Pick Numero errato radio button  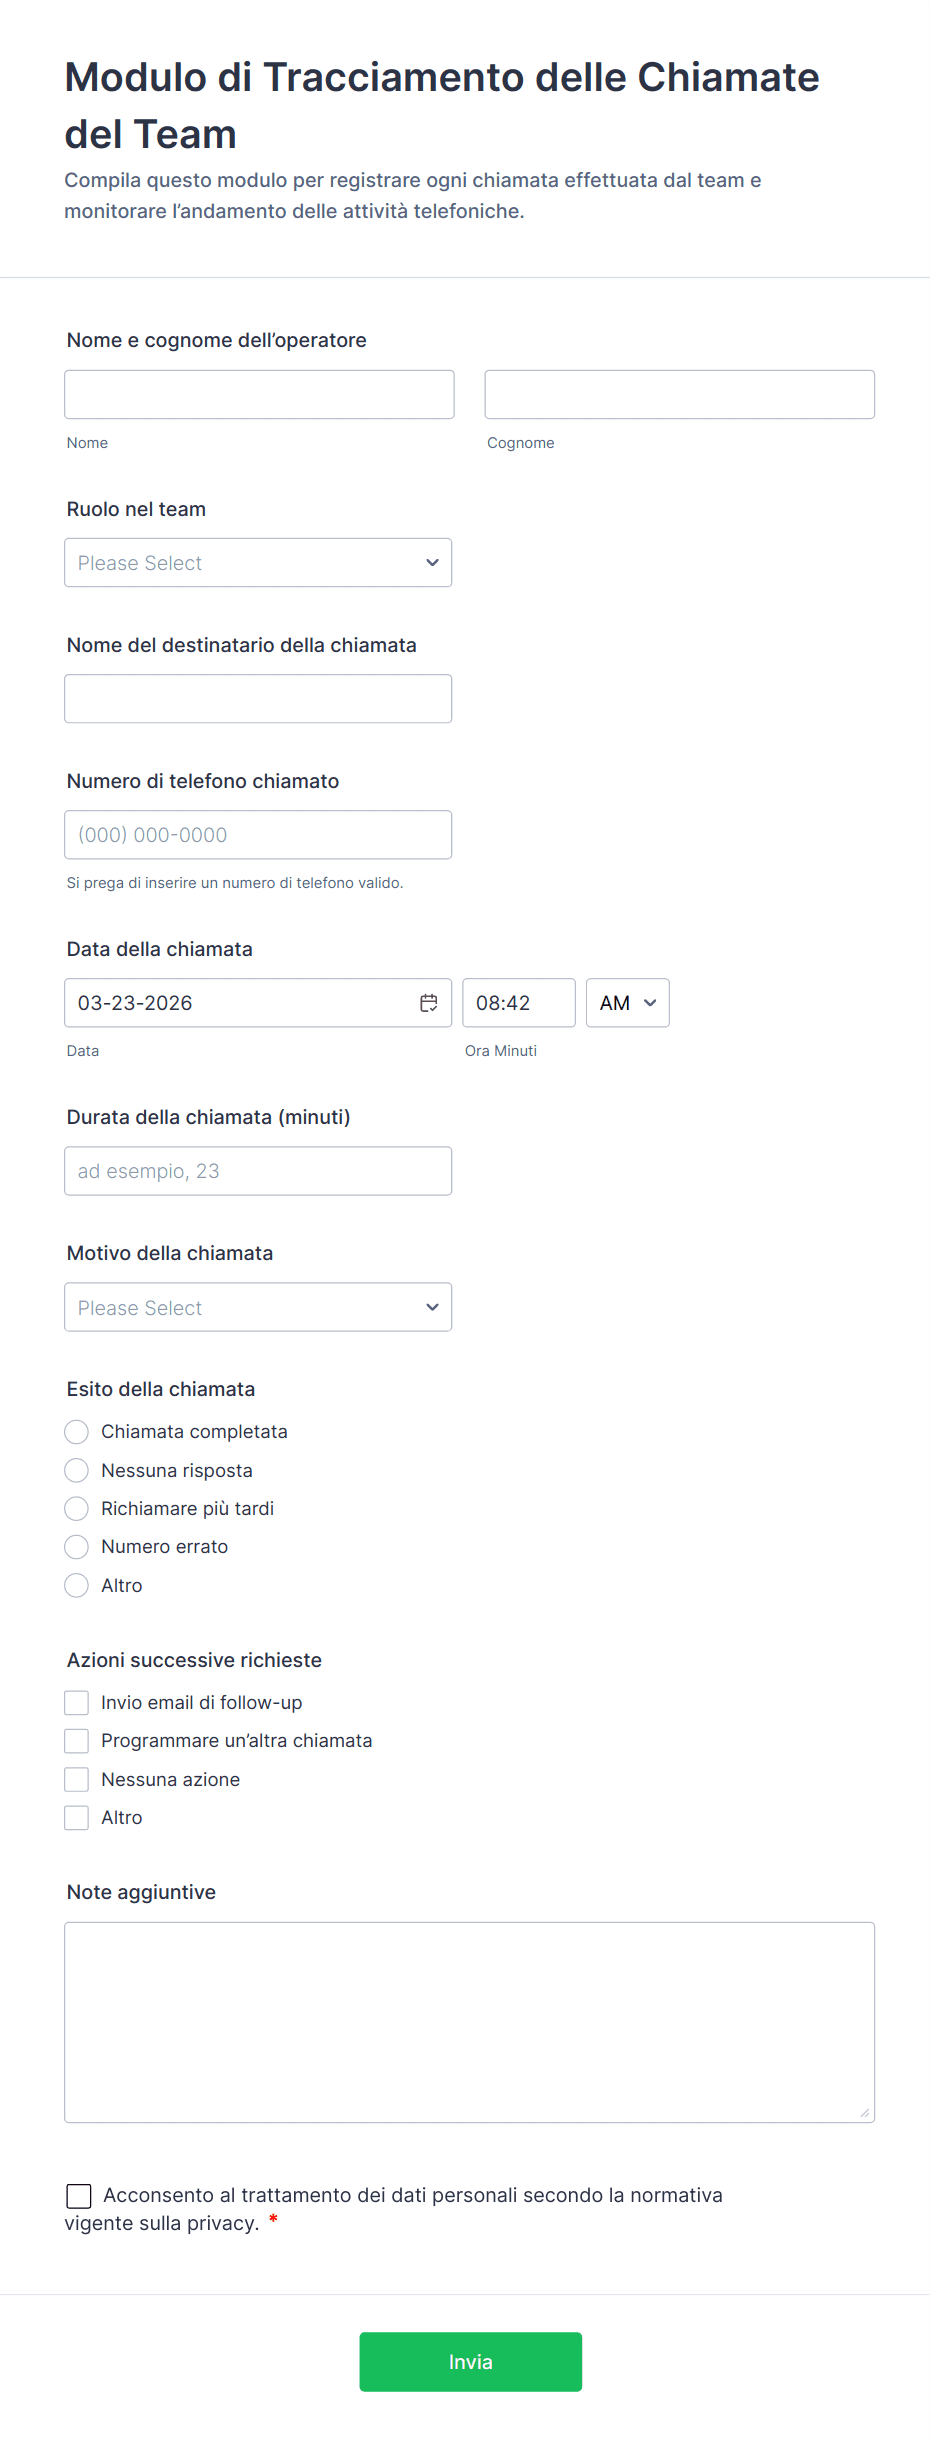click(x=77, y=1547)
